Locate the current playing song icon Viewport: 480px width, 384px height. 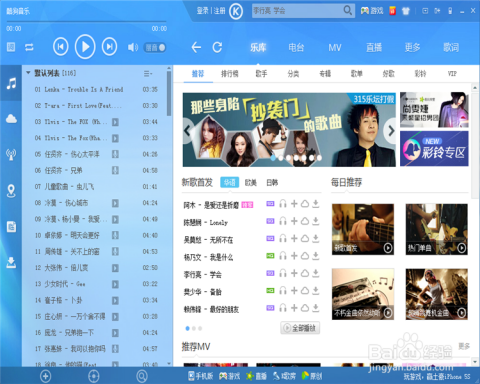click(x=94, y=376)
